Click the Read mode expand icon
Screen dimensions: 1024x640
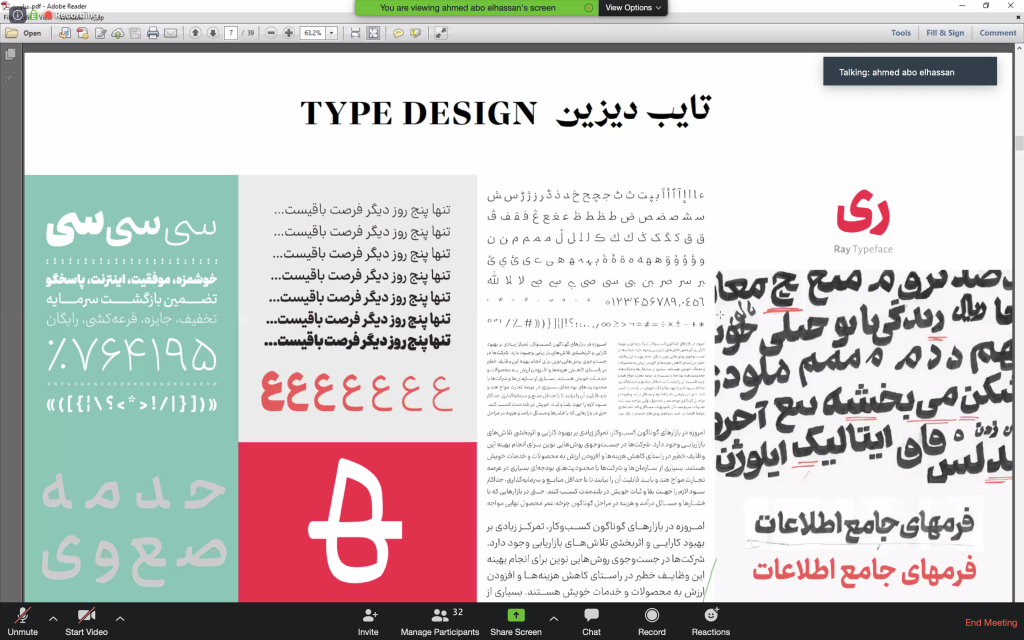(441, 33)
